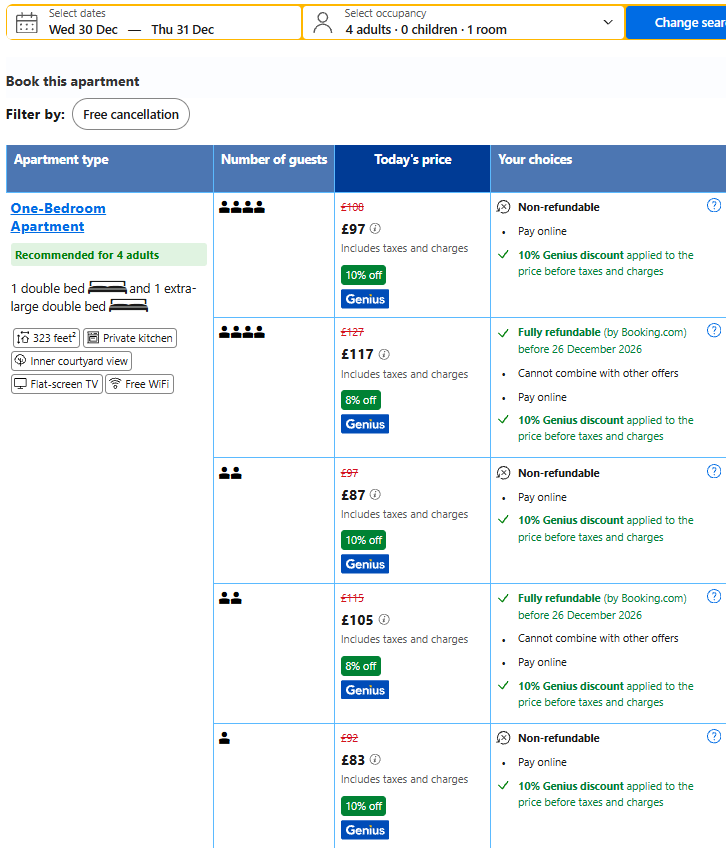726x848 pixels.
Task: Click the 323 feet² size tag
Action: 46,338
